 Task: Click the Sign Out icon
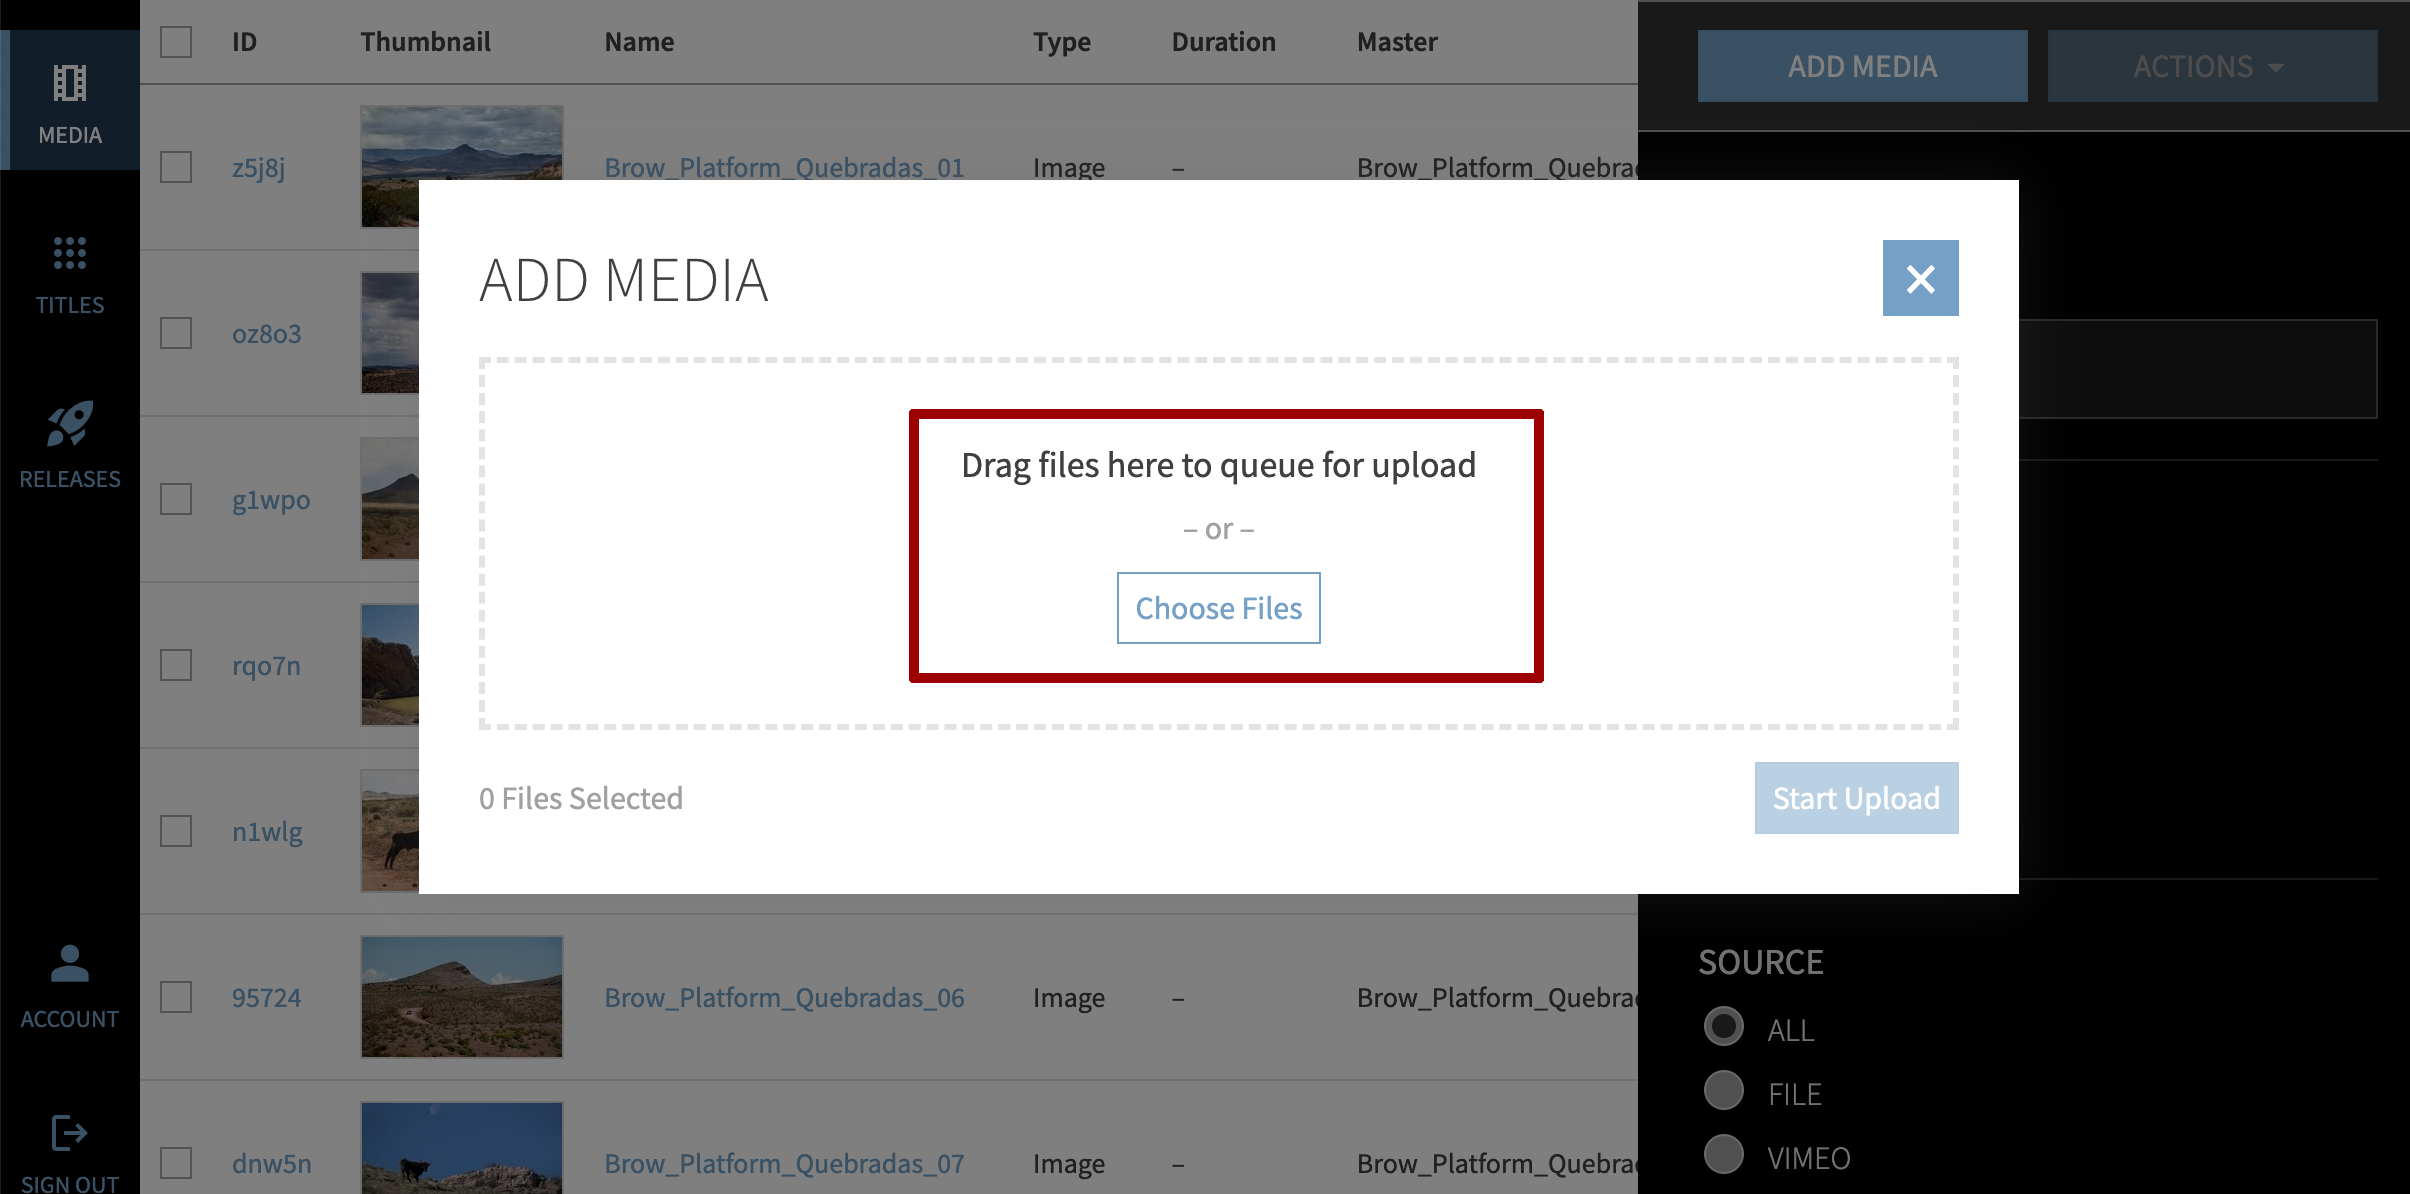pos(69,1134)
